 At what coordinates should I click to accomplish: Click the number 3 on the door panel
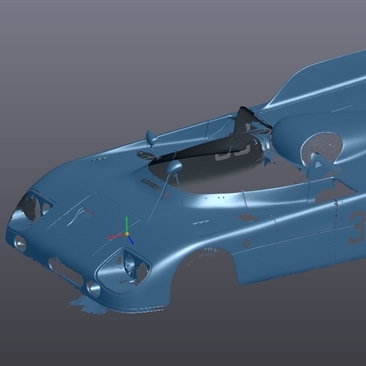click(356, 228)
